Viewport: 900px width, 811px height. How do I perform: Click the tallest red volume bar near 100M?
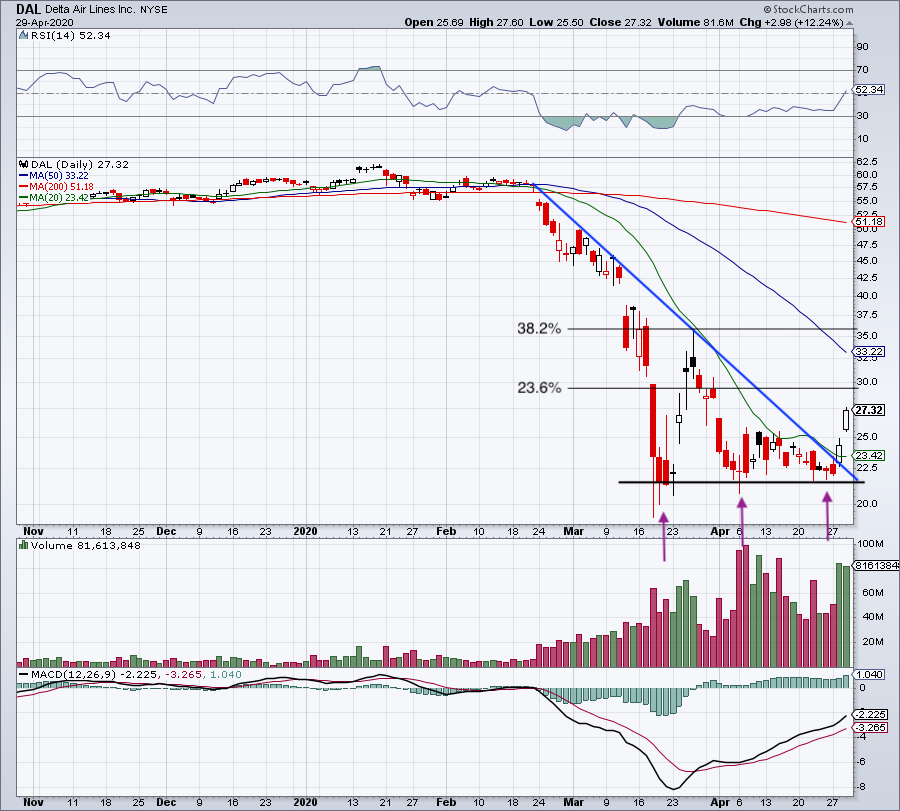[x=746, y=606]
